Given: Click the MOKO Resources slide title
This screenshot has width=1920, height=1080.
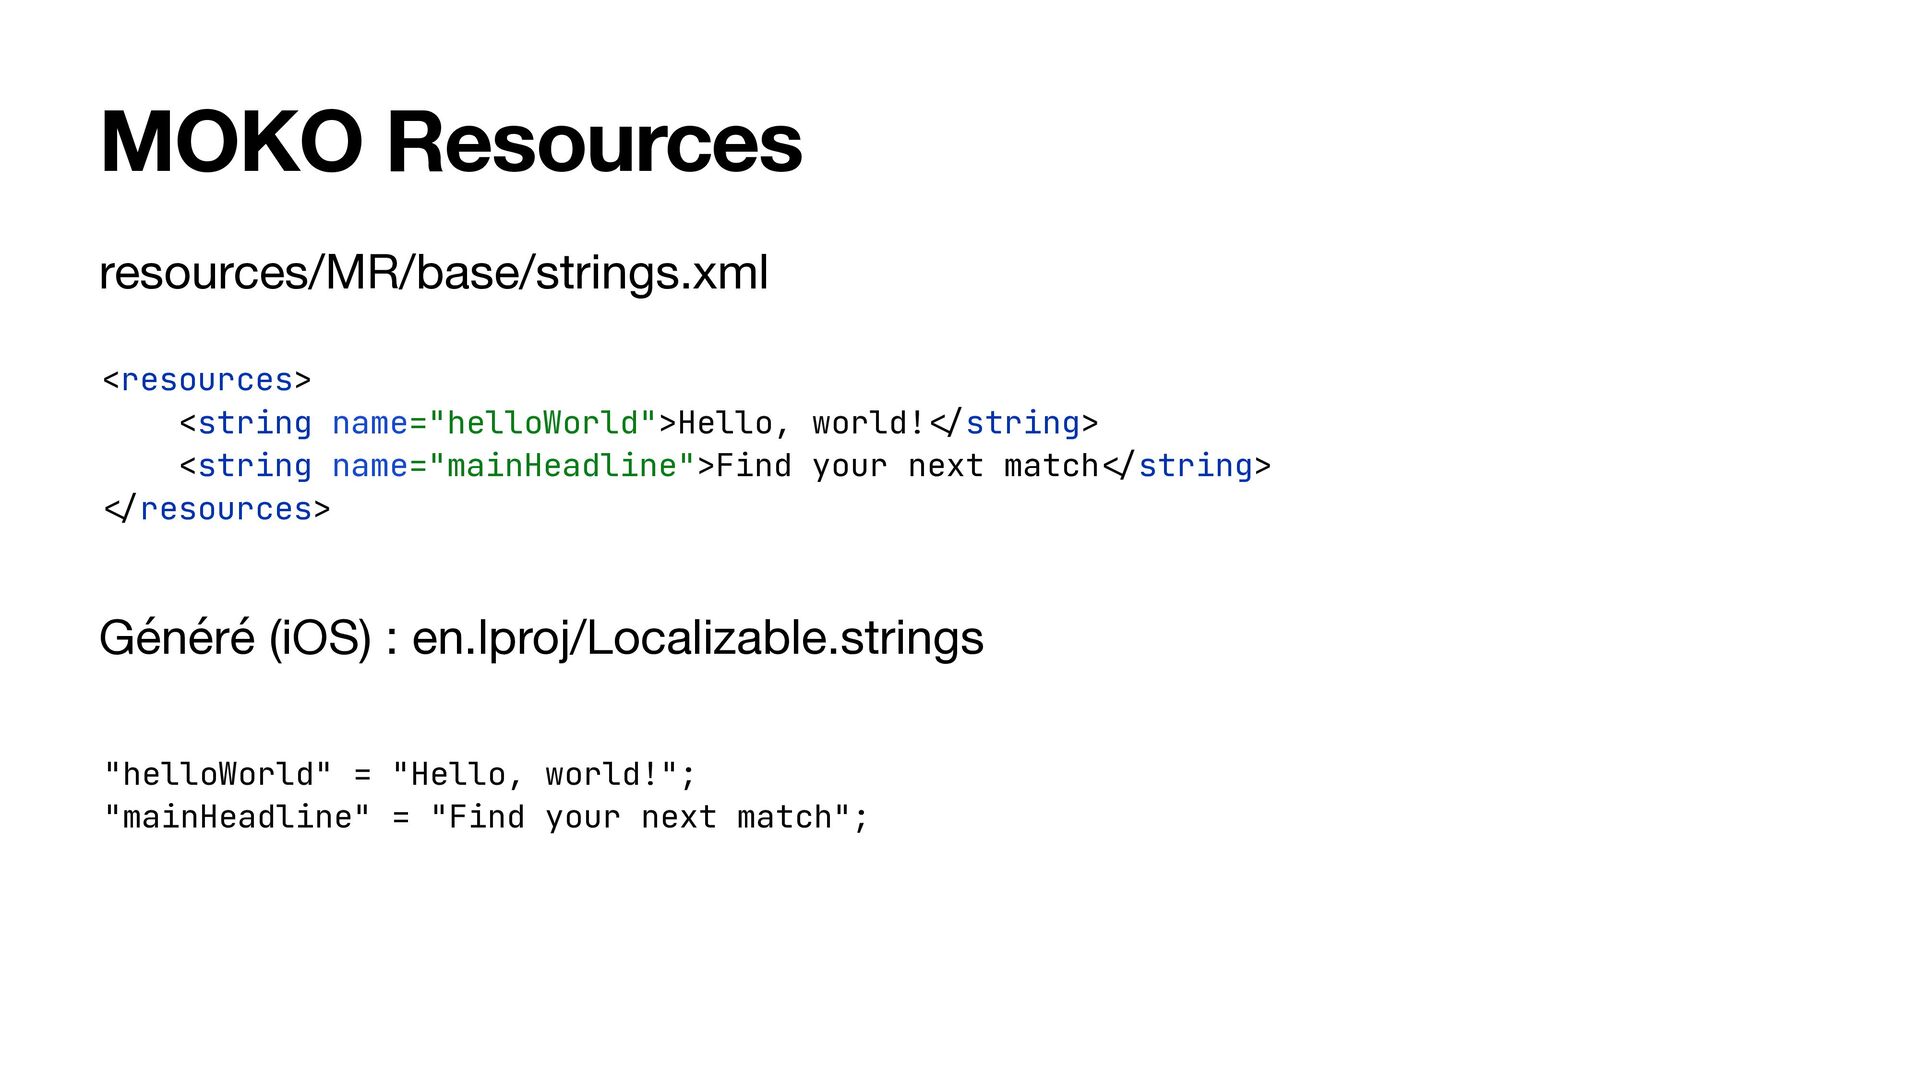Looking at the screenshot, I should click(x=451, y=142).
